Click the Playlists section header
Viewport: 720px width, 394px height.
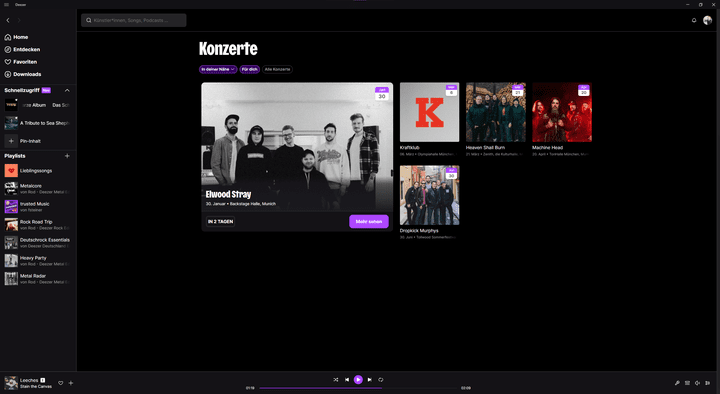15,156
